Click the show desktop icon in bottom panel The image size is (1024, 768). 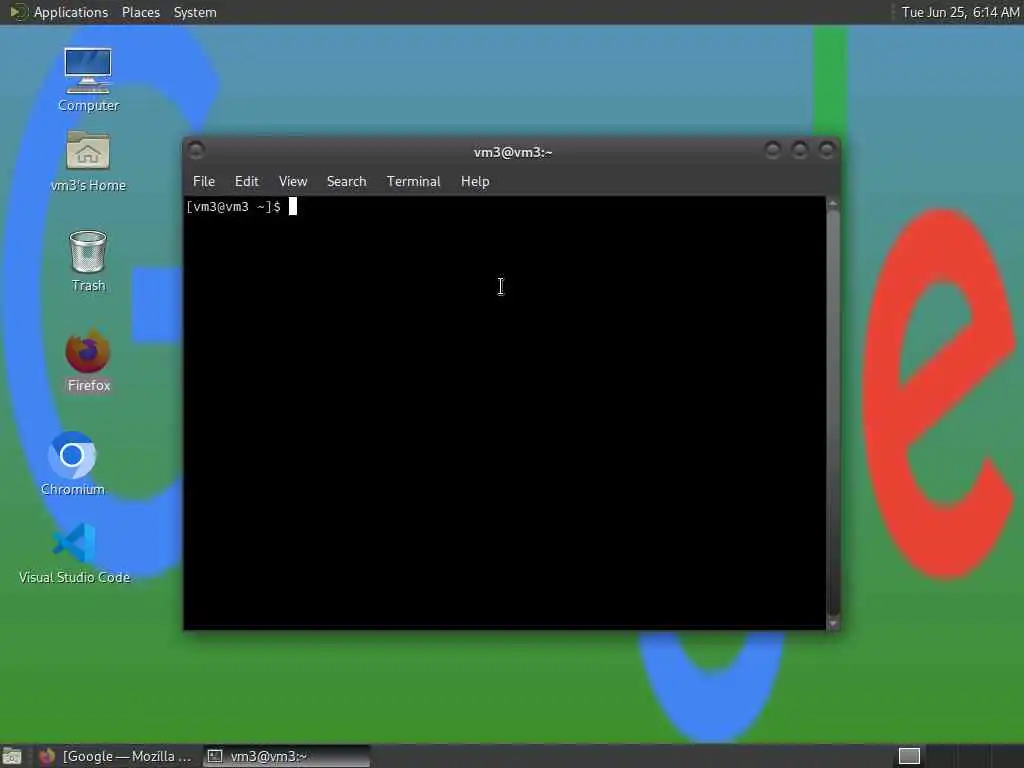(x=12, y=756)
